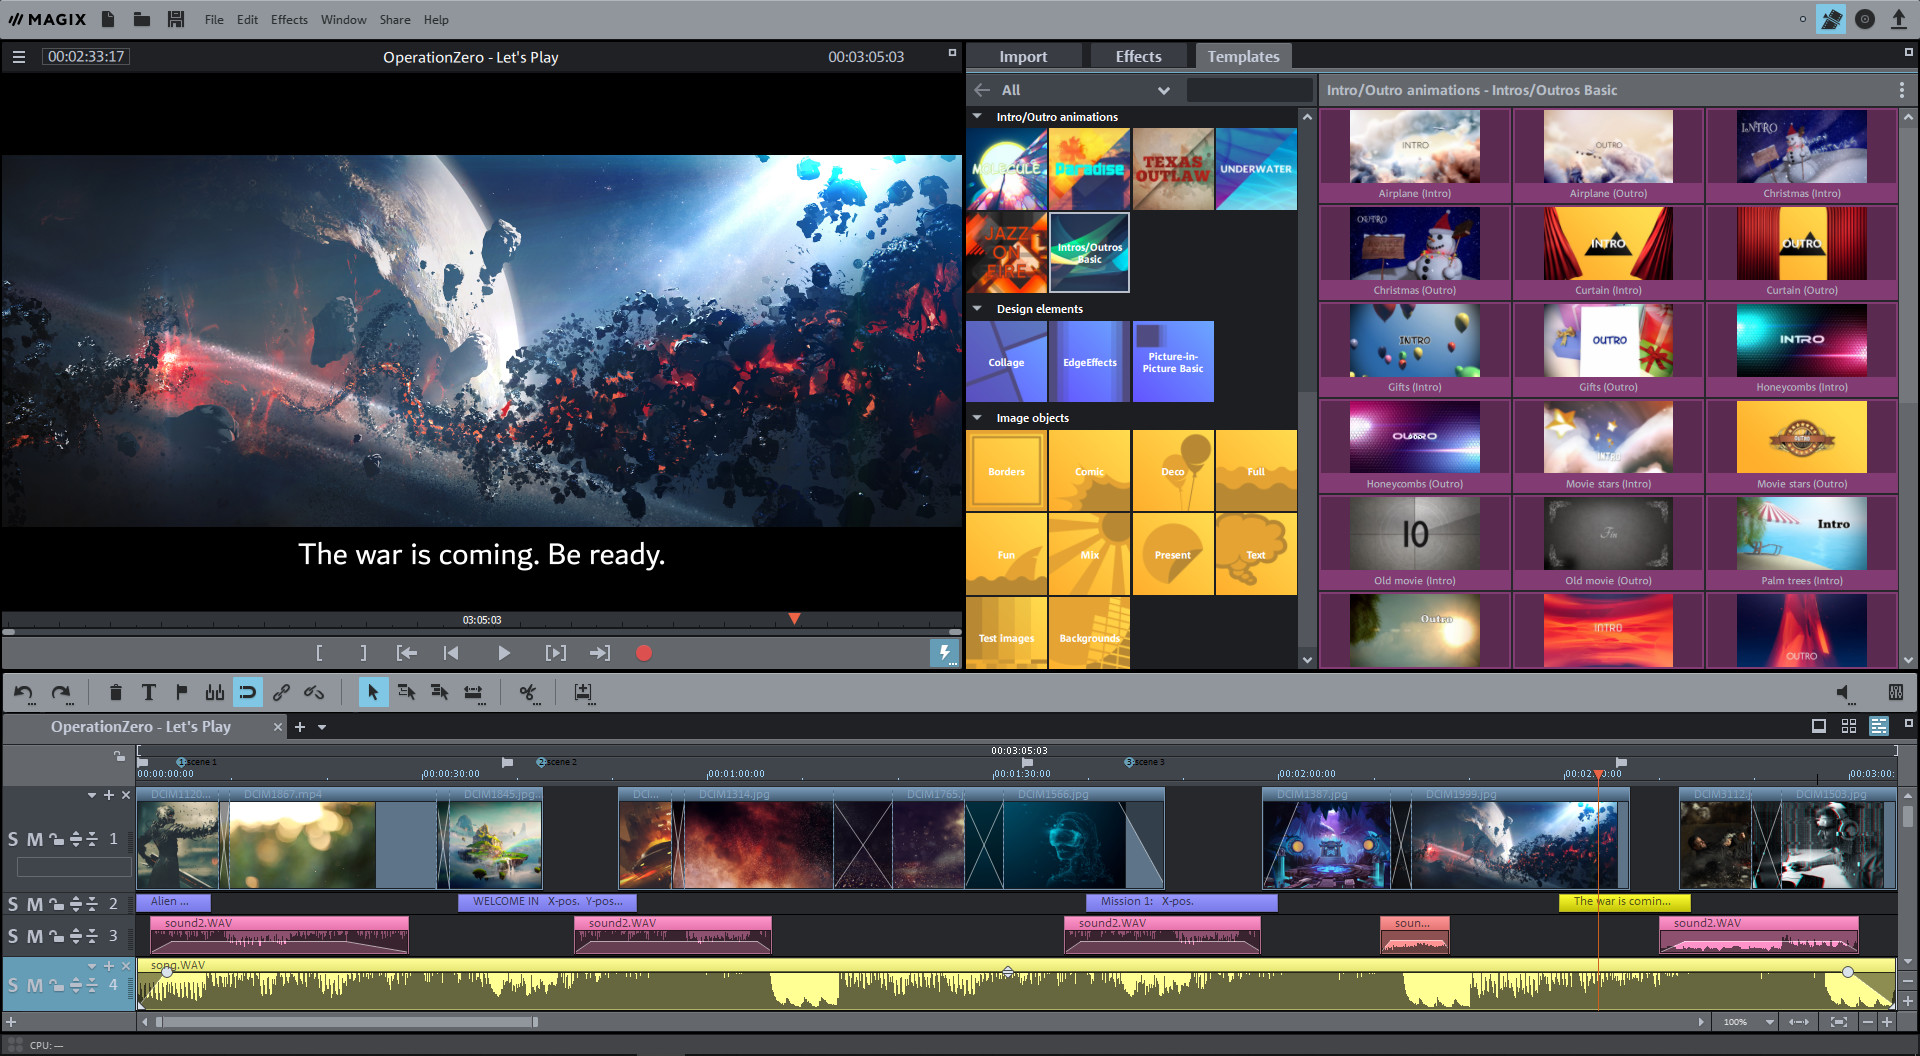Screen dimensions: 1920x1056
Task: Switch to the Effects tab
Action: coord(1138,55)
